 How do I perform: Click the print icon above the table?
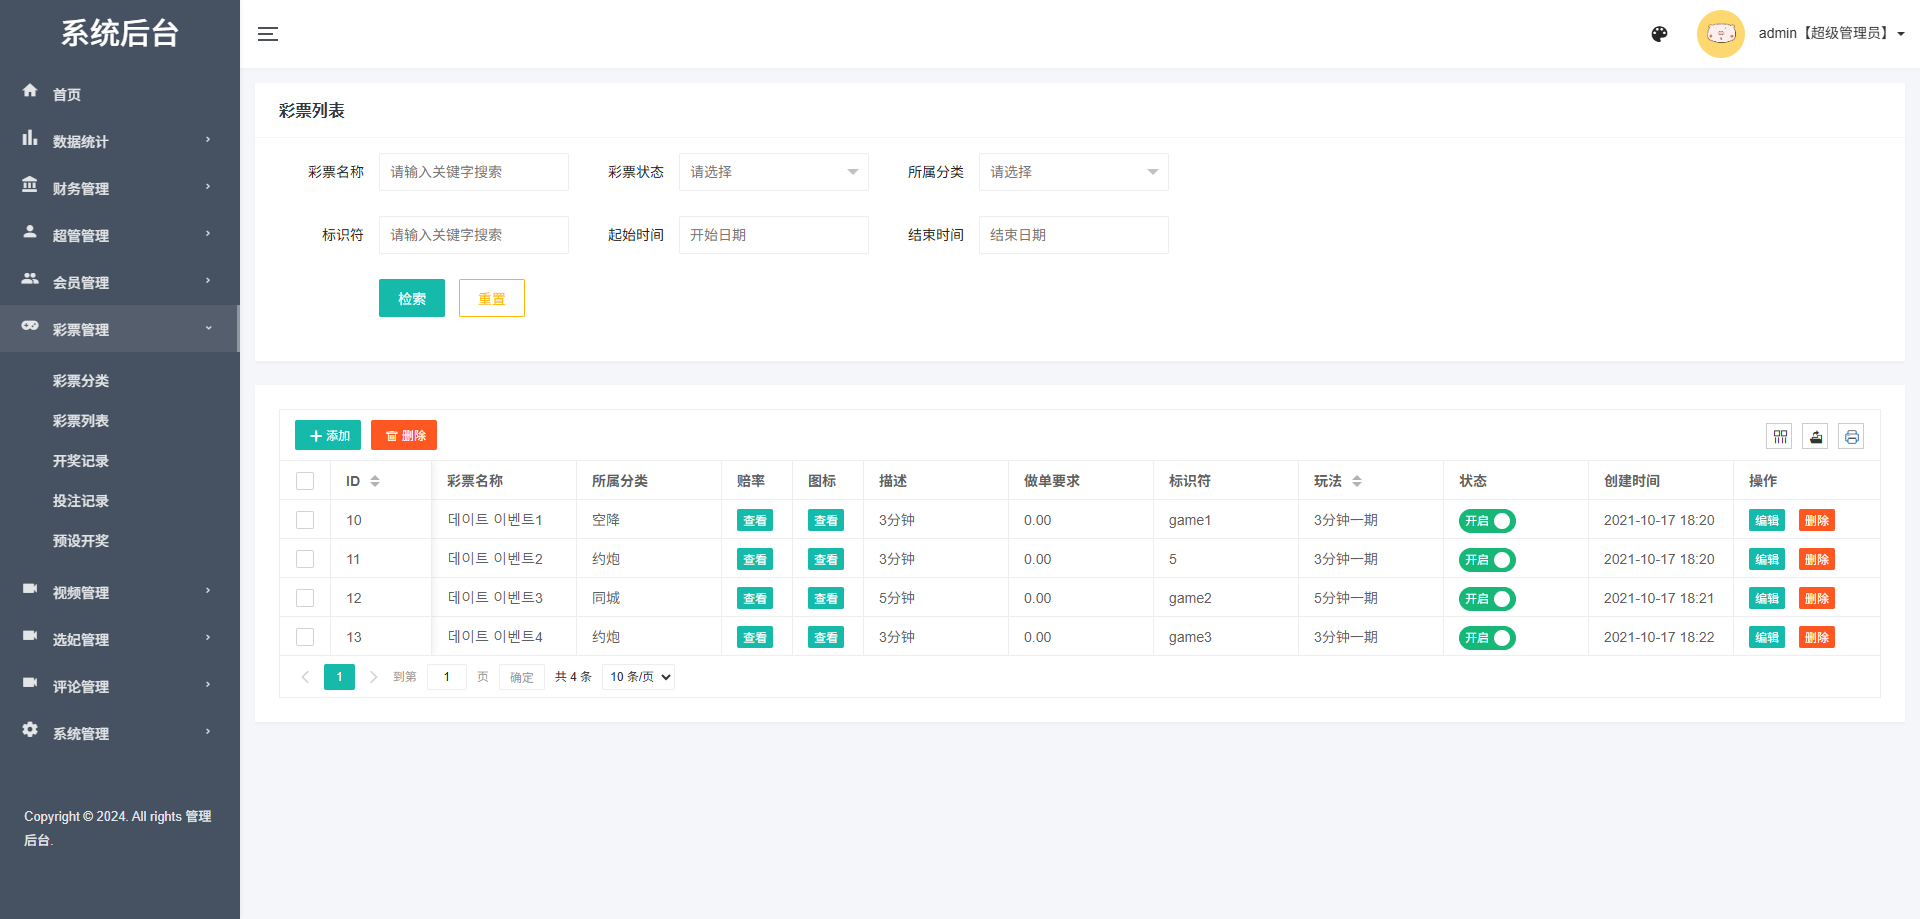coord(1852,436)
